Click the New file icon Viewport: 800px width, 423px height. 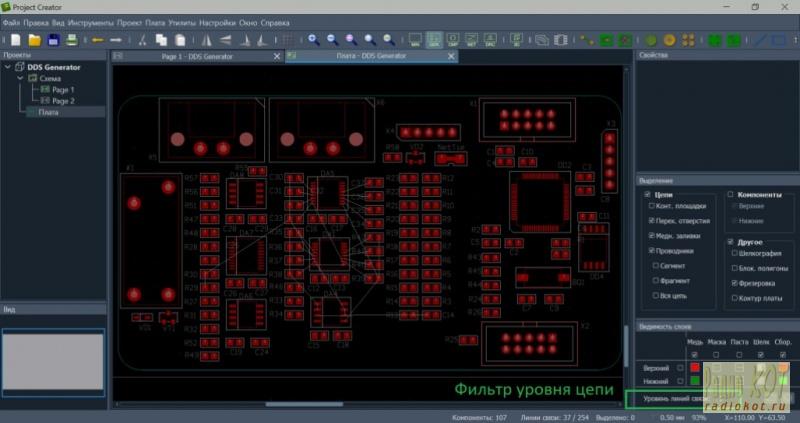pyautogui.click(x=14, y=40)
